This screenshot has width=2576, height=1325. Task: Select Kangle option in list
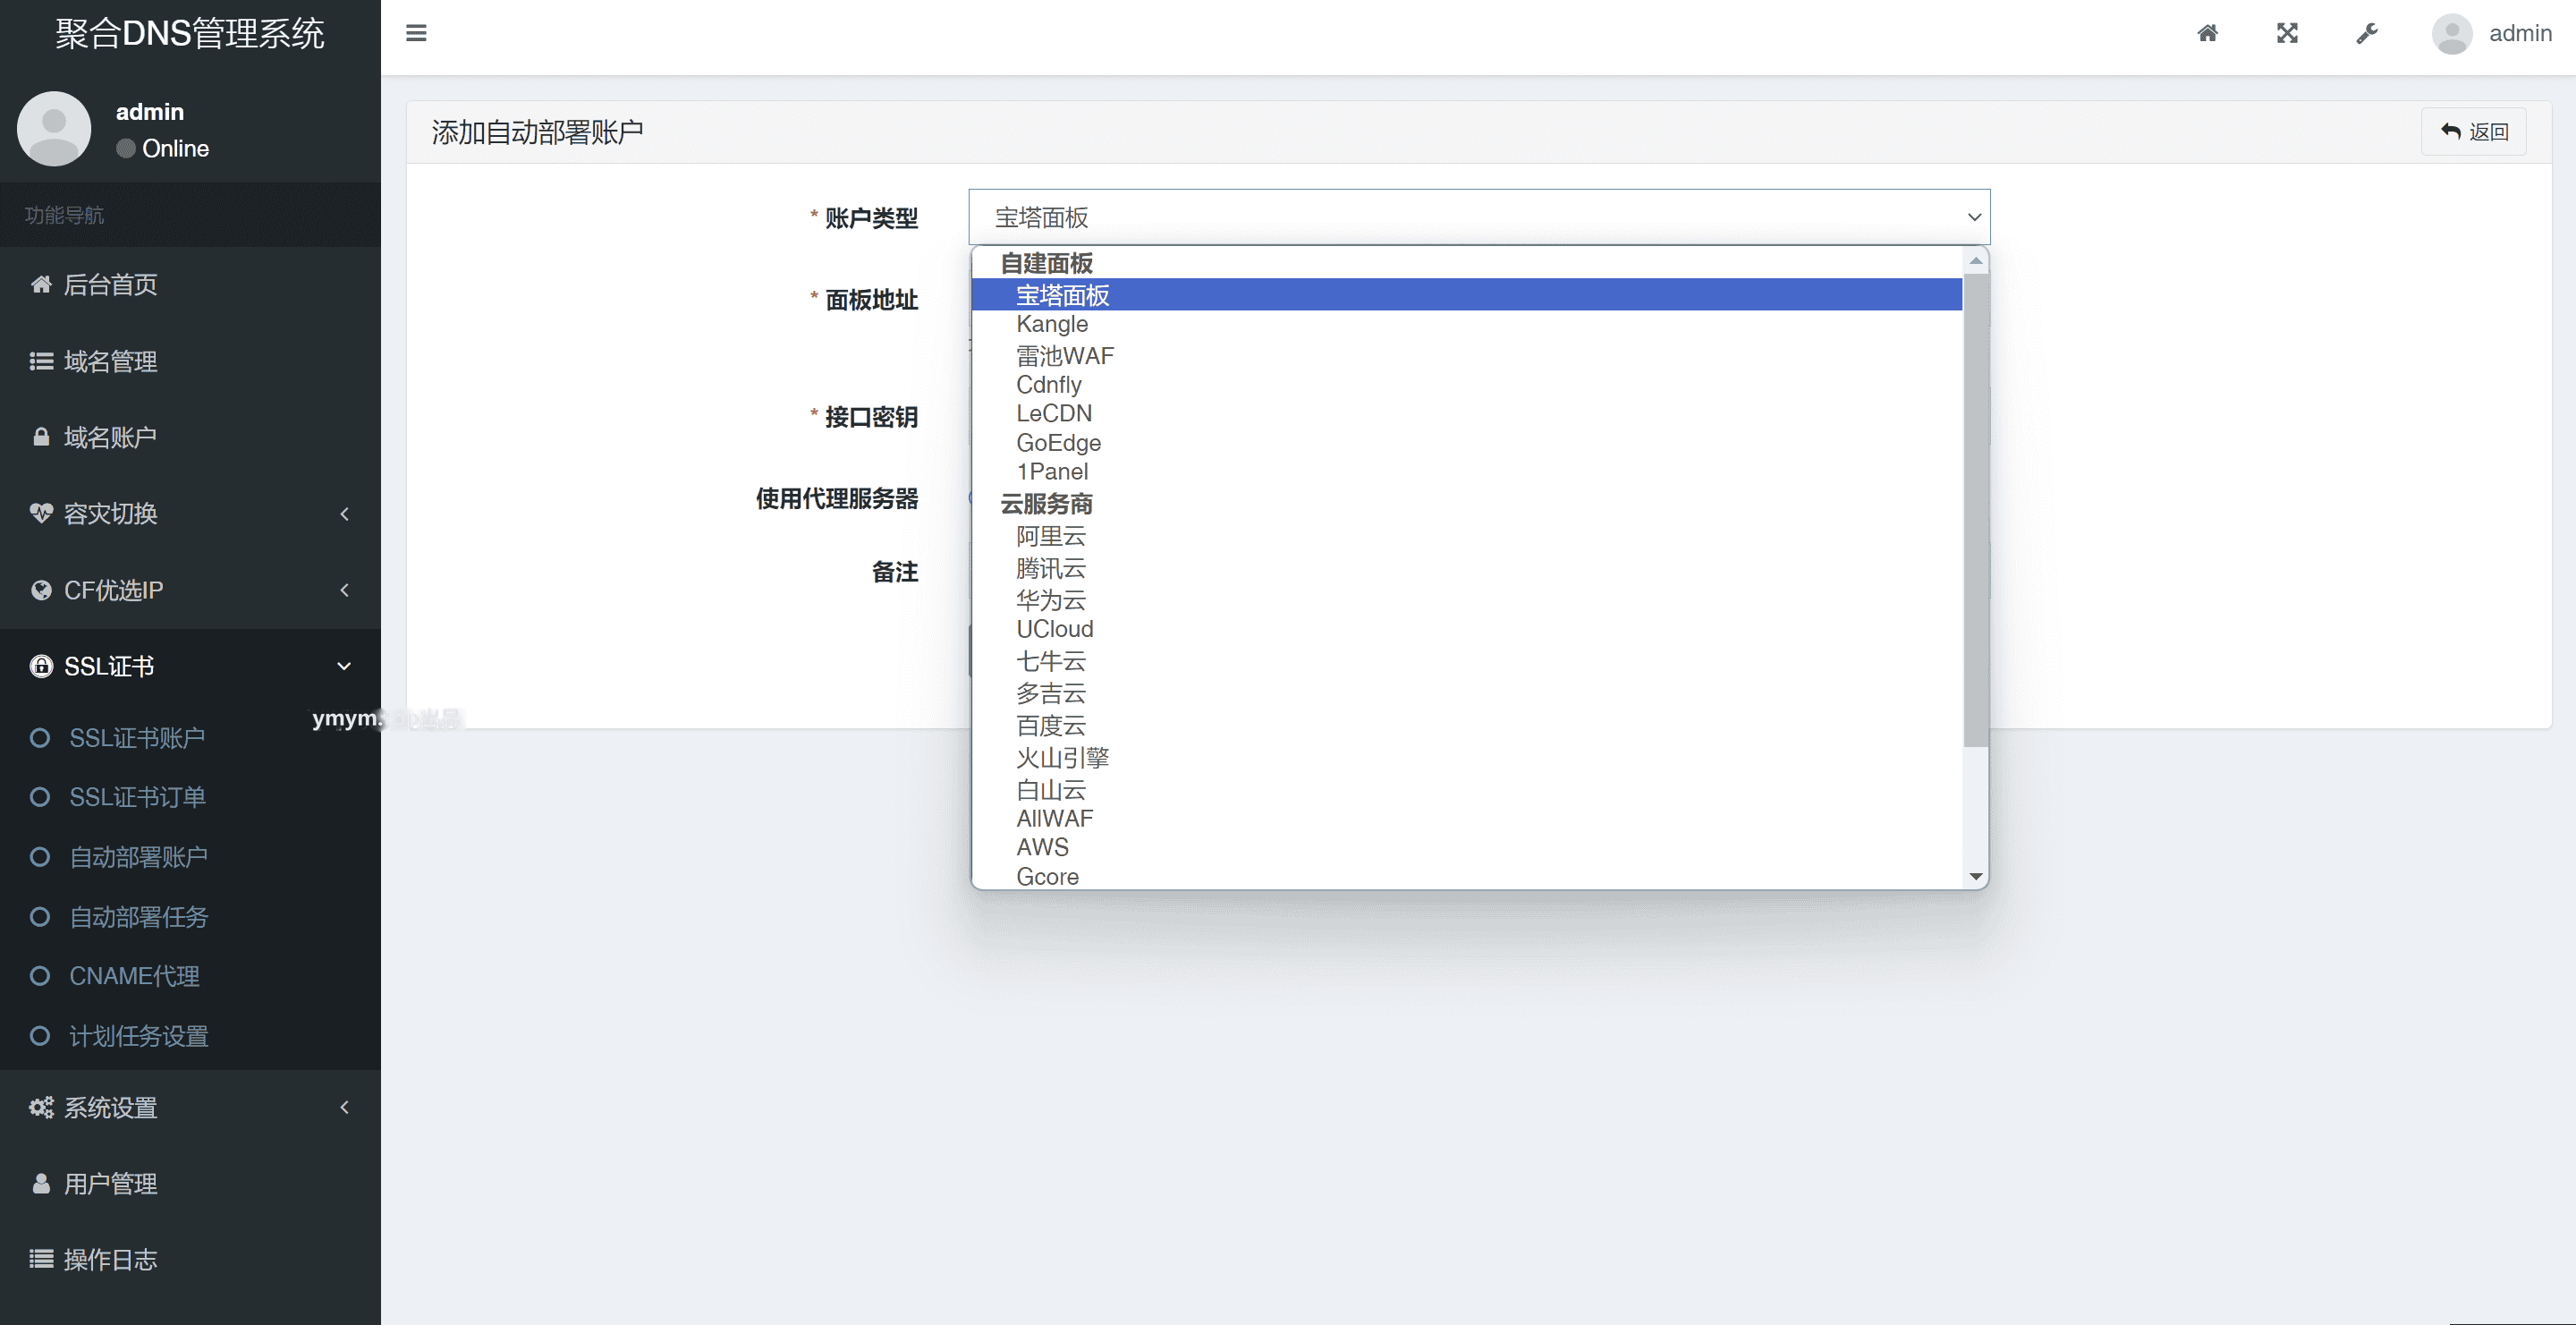click(x=1466, y=324)
